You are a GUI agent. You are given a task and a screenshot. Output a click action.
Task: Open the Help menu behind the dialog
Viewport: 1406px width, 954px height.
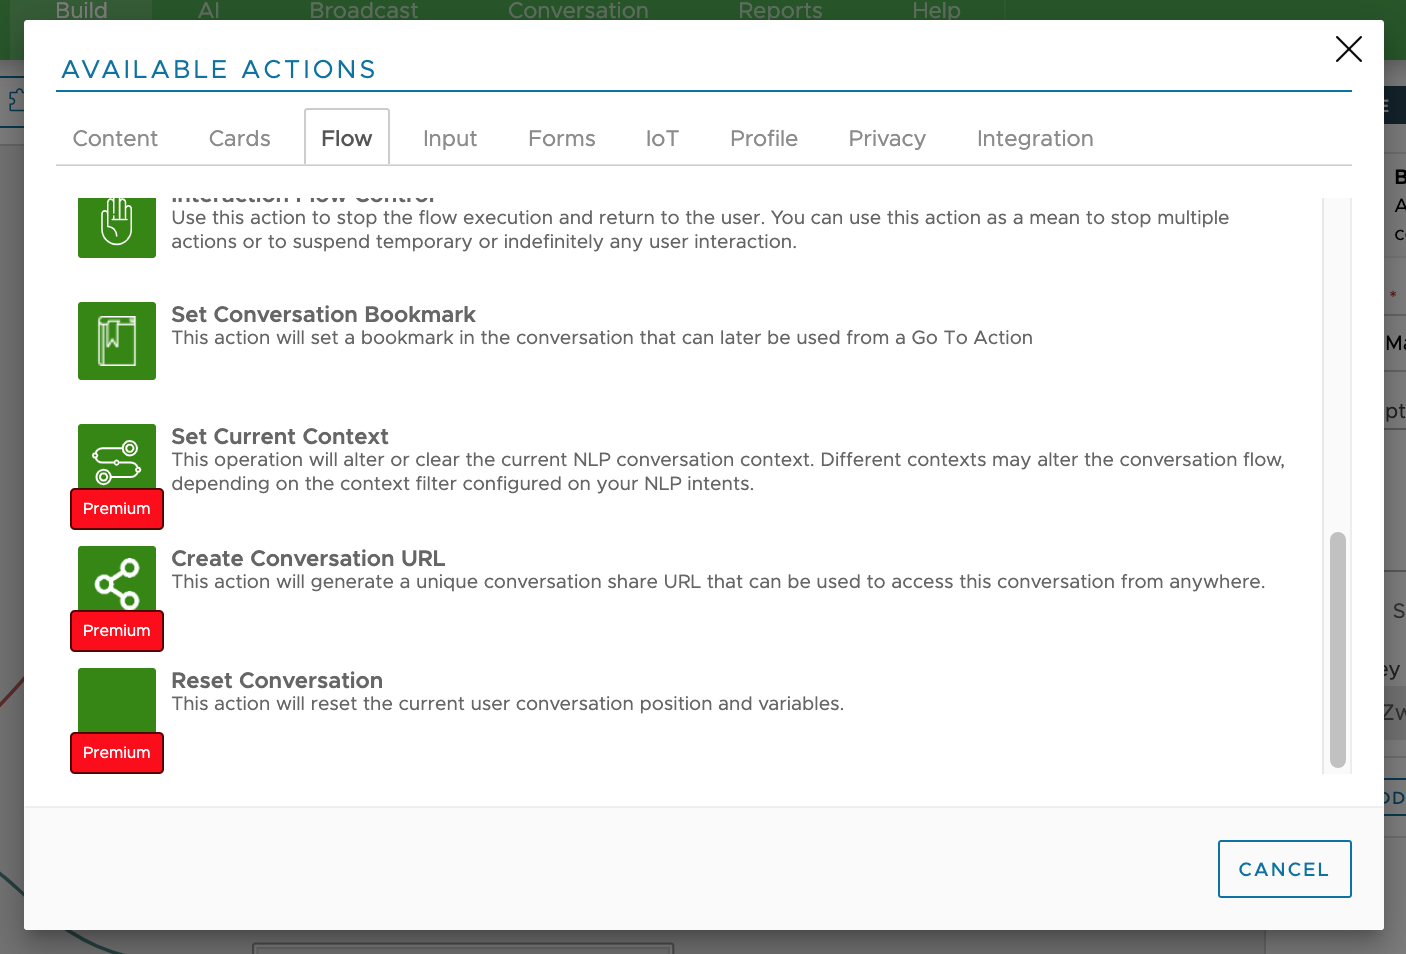click(x=936, y=11)
